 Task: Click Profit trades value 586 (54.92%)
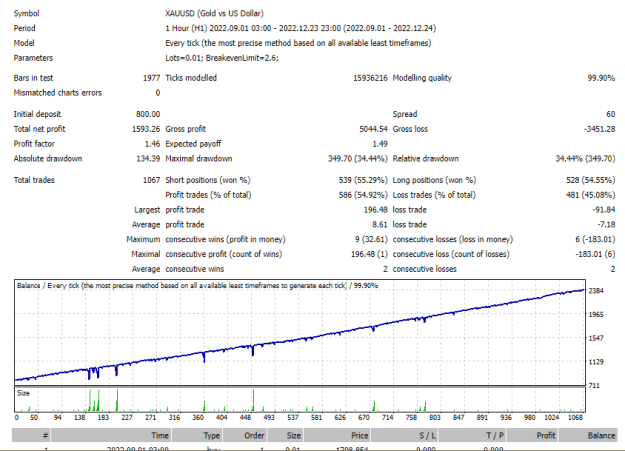pyautogui.click(x=363, y=195)
